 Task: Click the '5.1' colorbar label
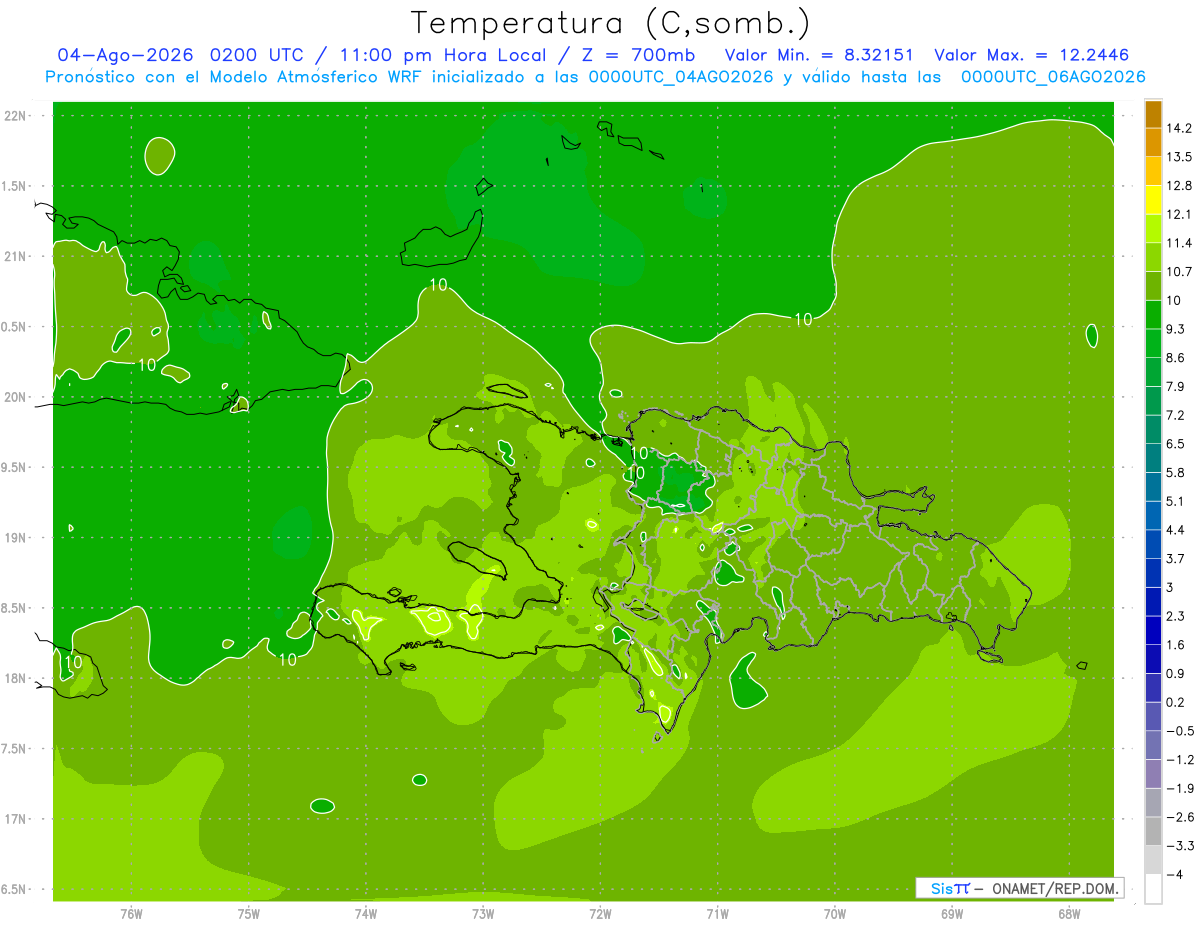point(1175,501)
